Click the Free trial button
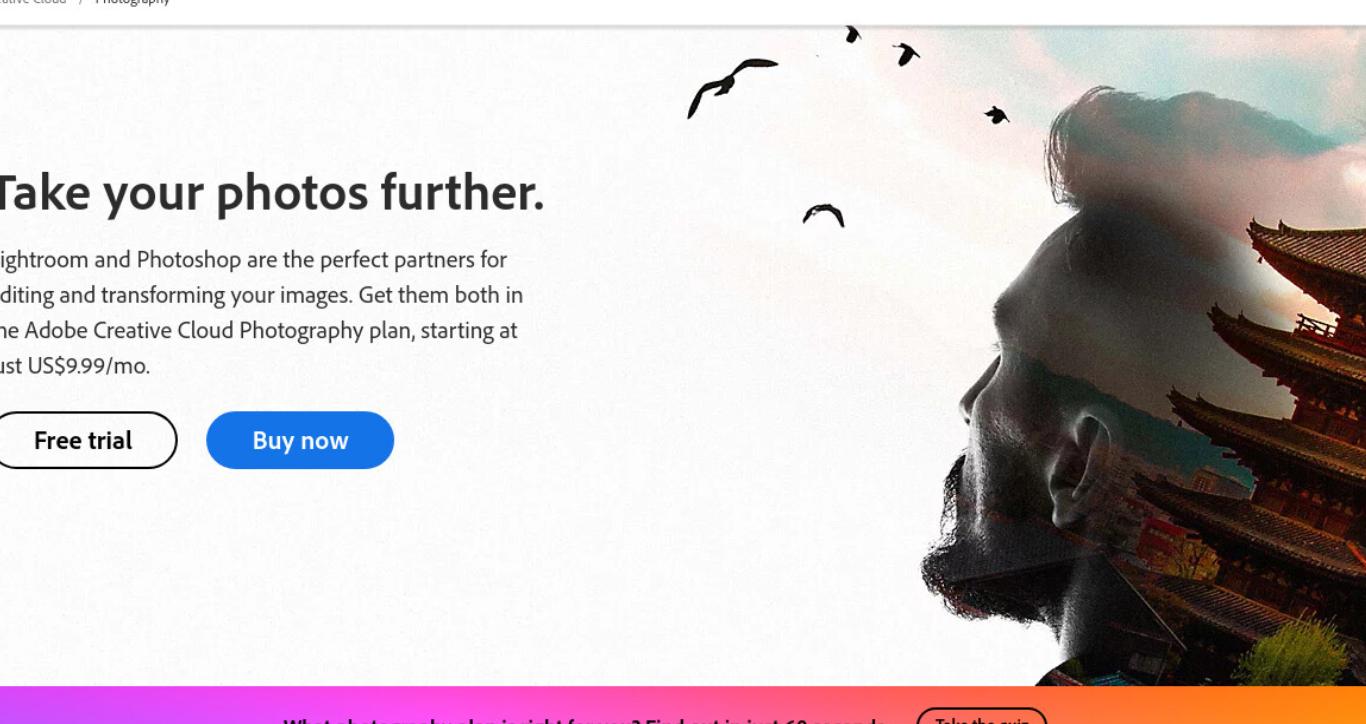The width and height of the screenshot is (1366, 724). point(84,440)
